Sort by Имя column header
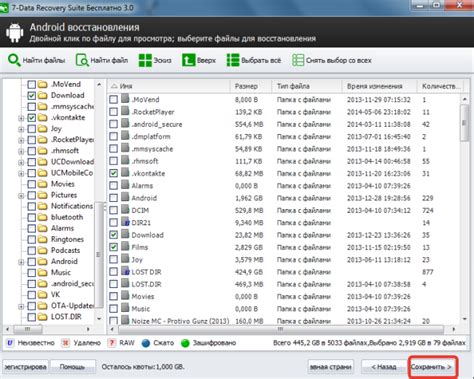This screenshot has width=474, height=379. click(x=169, y=86)
